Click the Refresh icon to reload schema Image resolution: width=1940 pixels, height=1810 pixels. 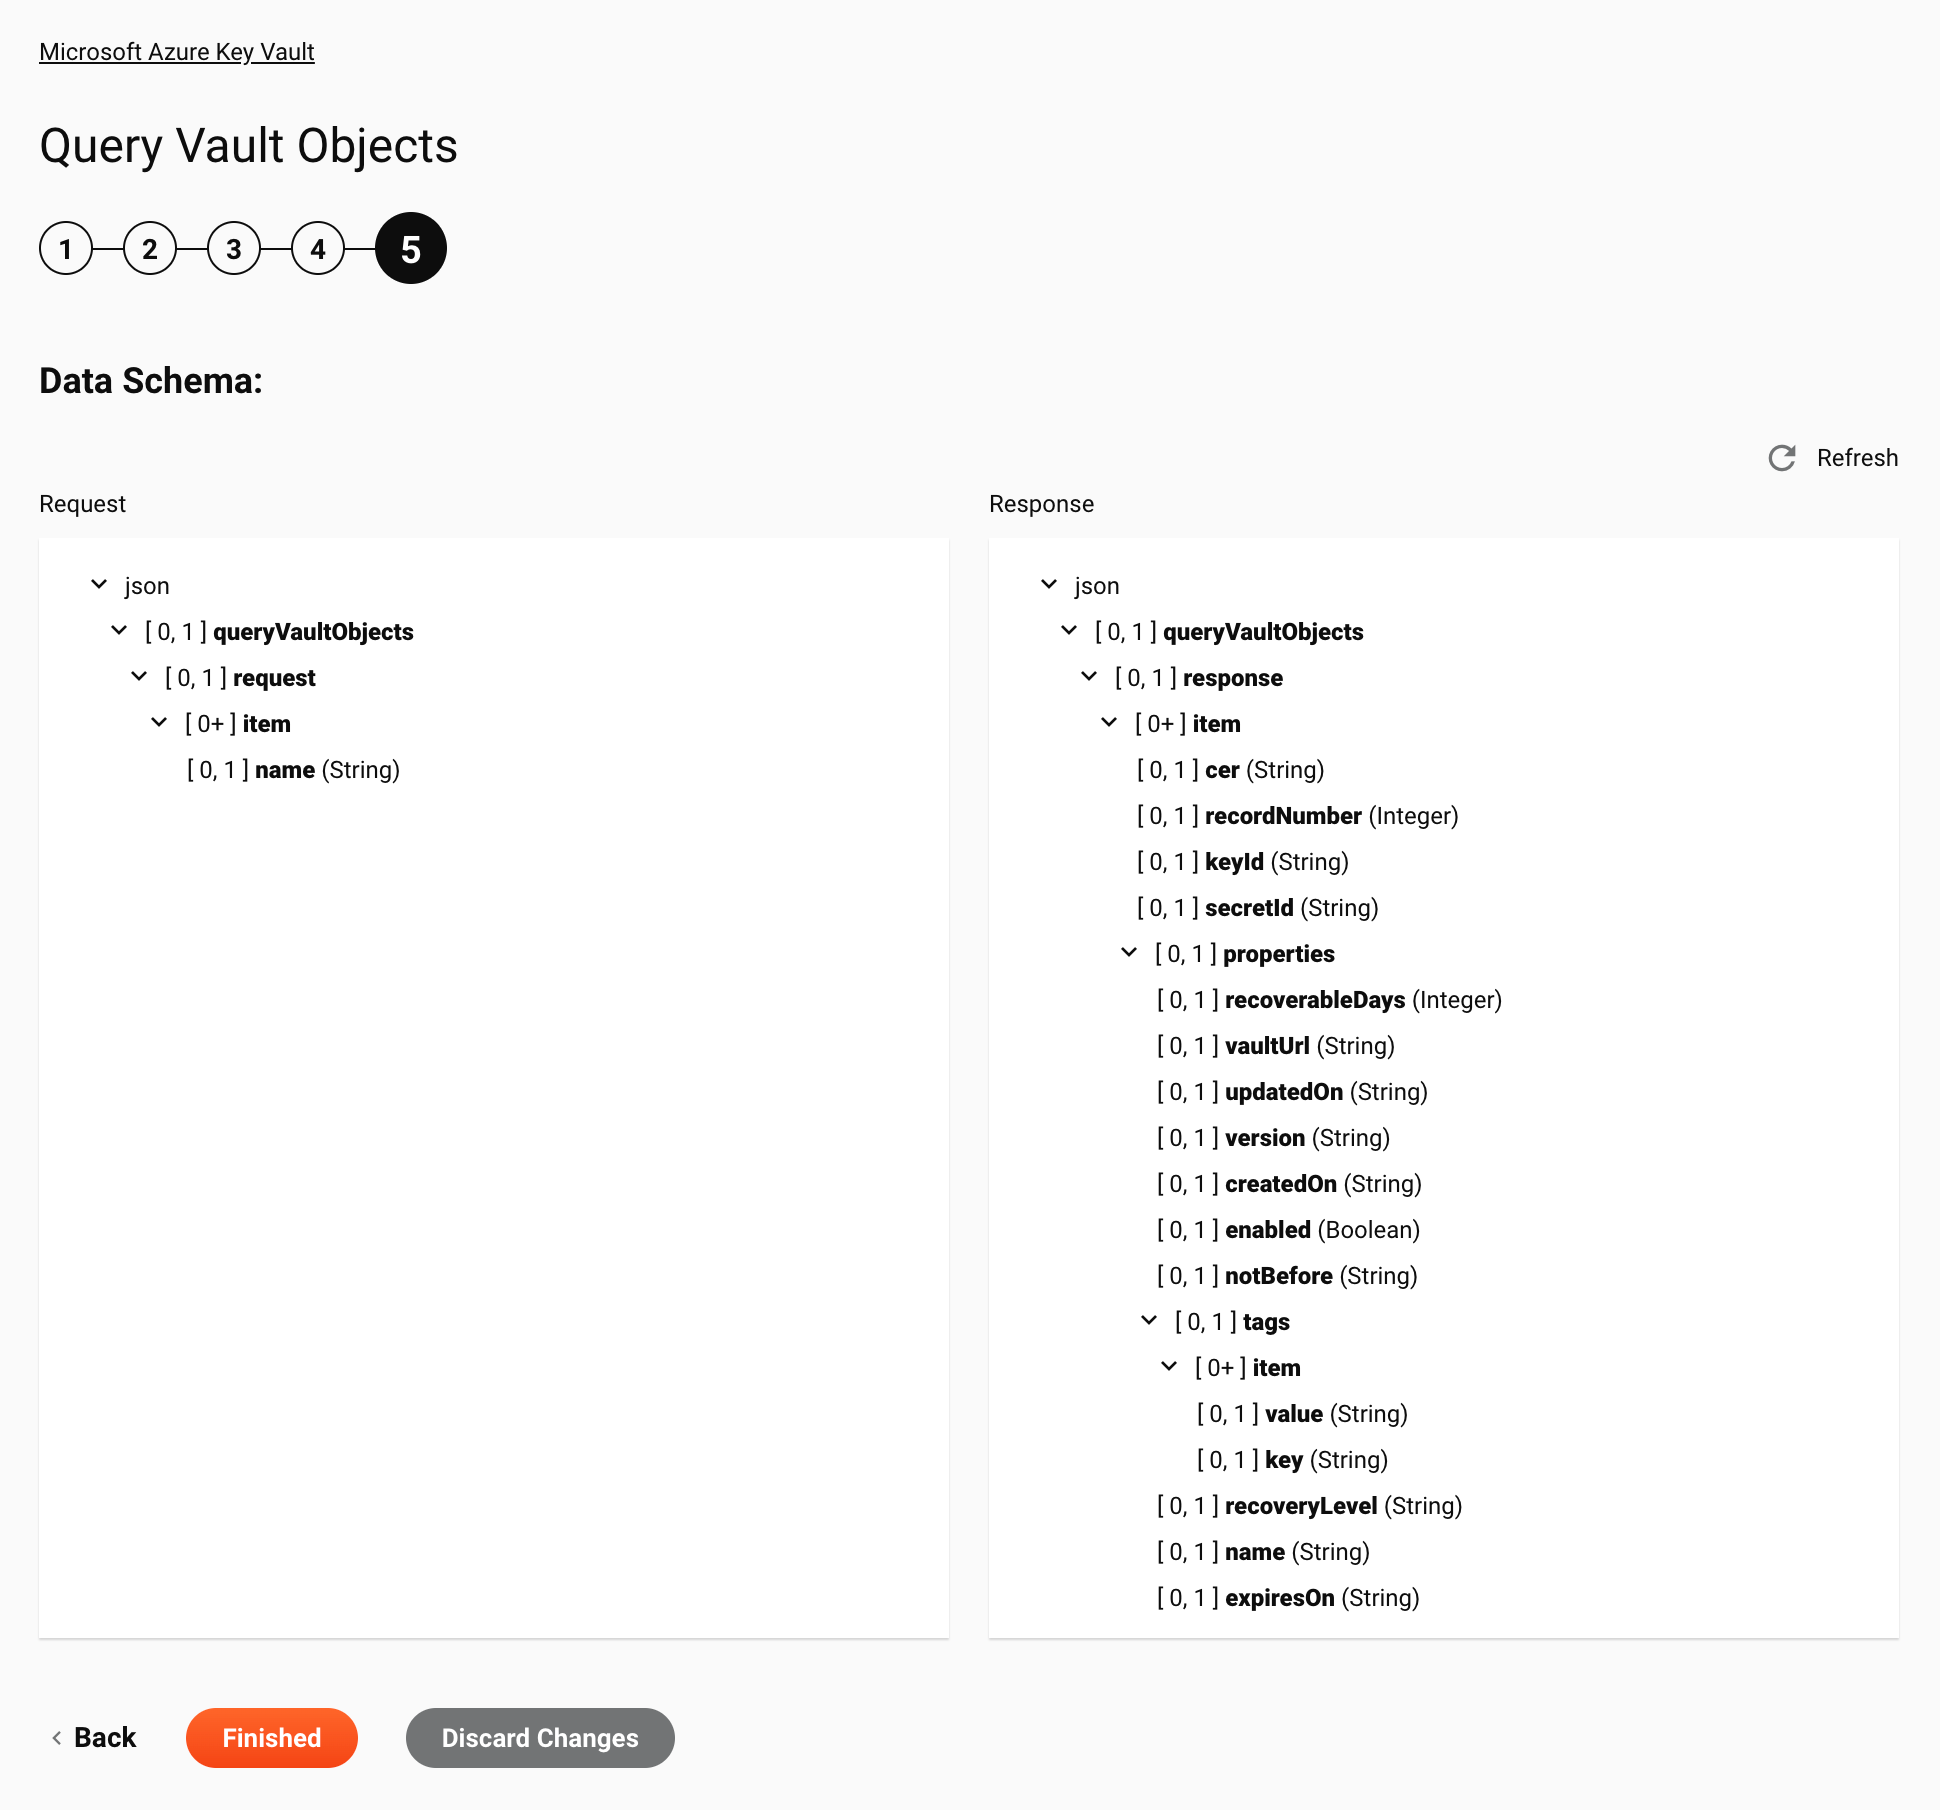1782,458
